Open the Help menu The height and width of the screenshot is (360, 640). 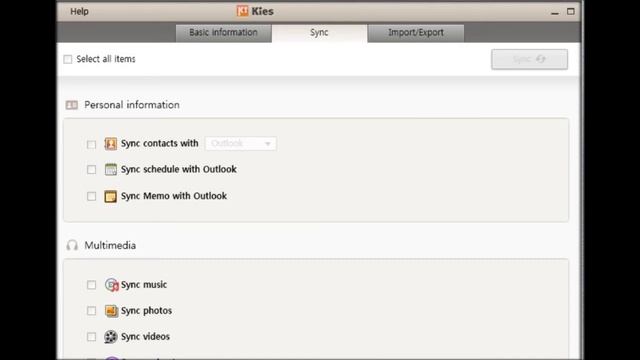79,11
